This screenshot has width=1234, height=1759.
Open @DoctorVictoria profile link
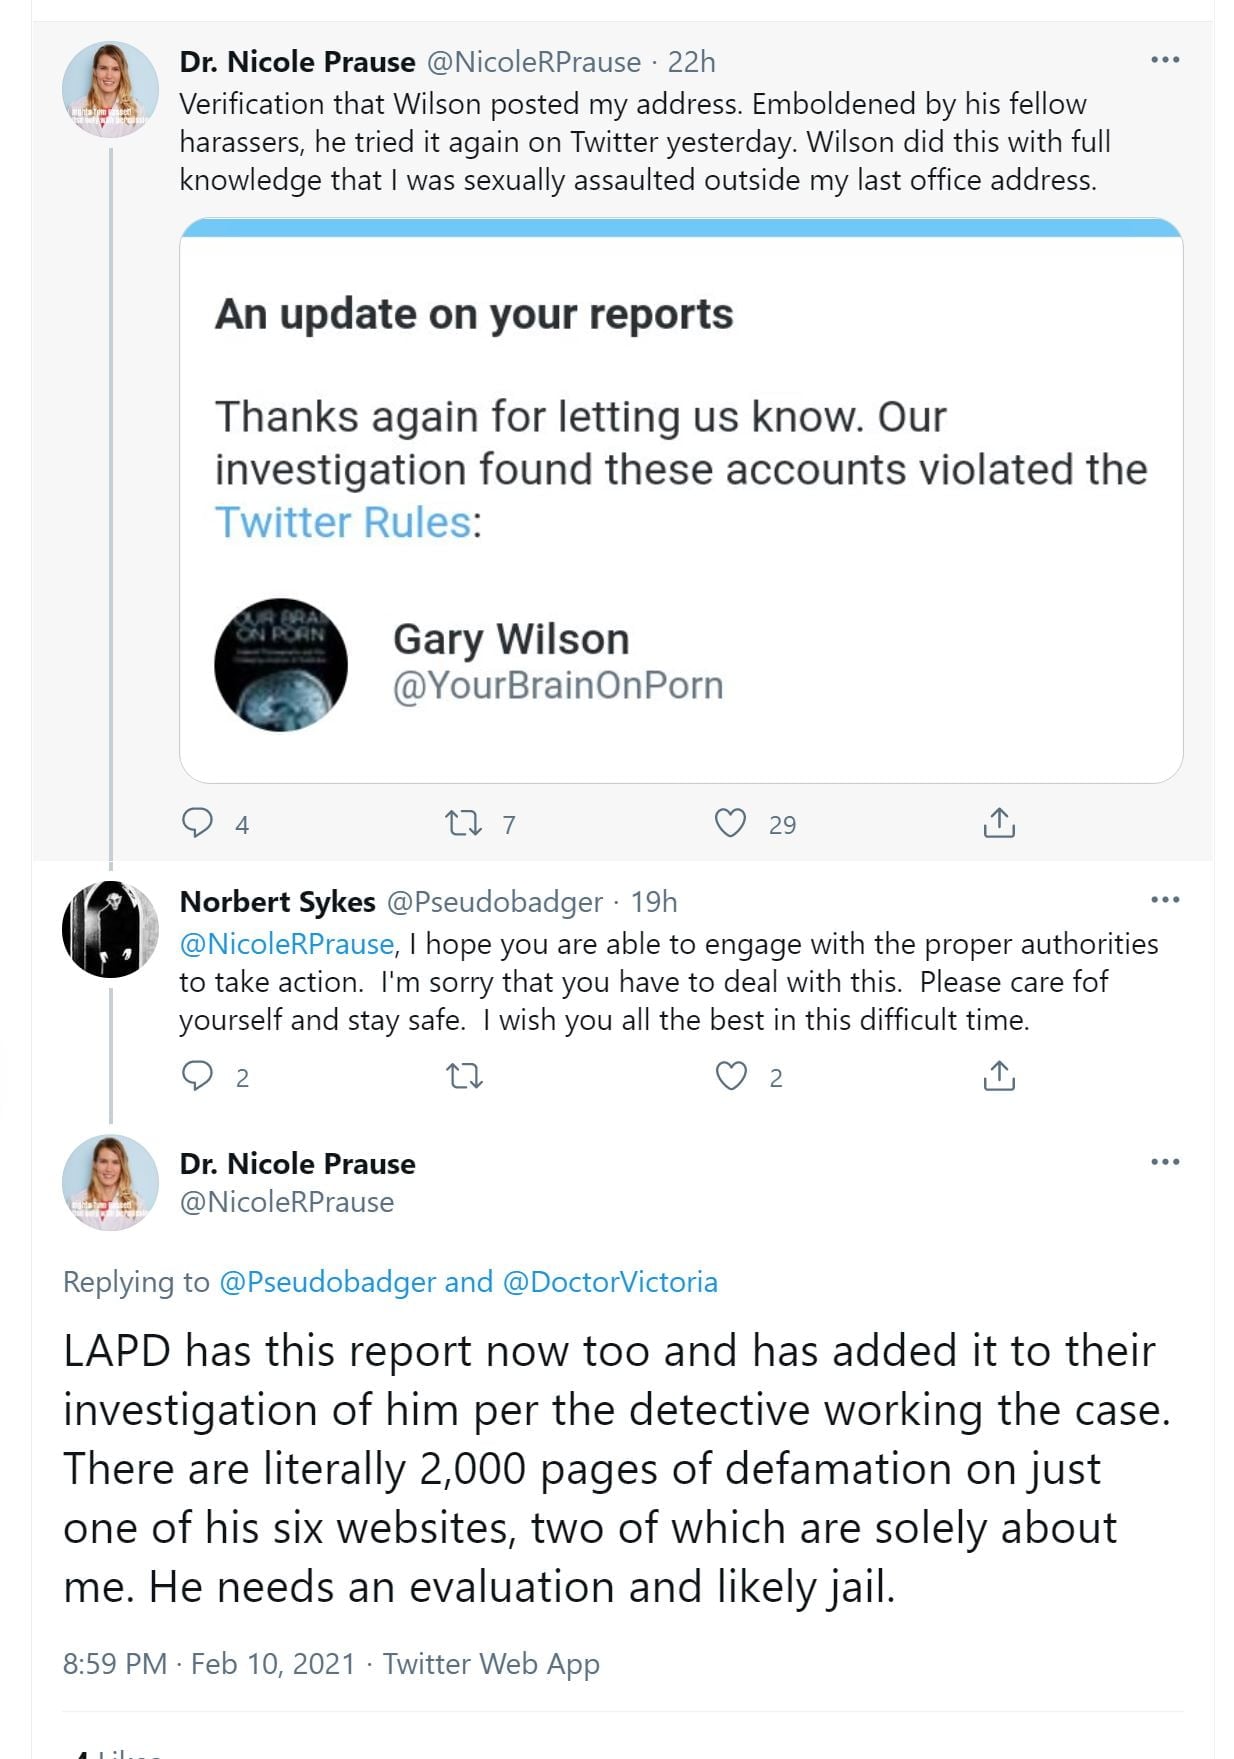(610, 1282)
